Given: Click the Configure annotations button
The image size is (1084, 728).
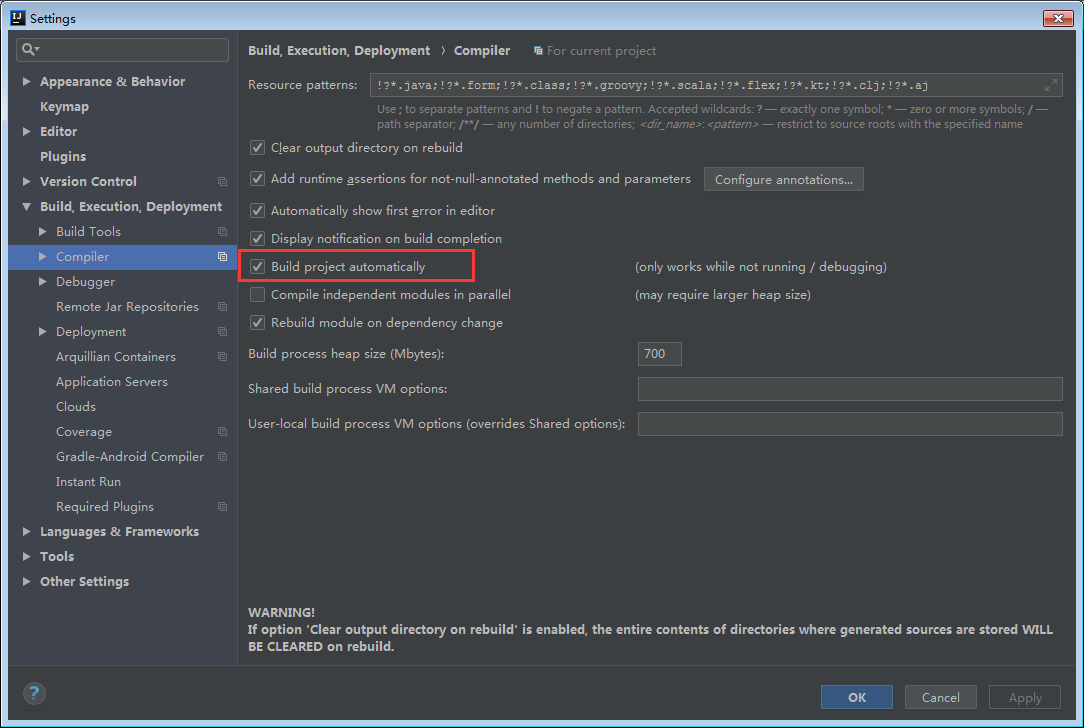Looking at the screenshot, I should click(x=783, y=179).
